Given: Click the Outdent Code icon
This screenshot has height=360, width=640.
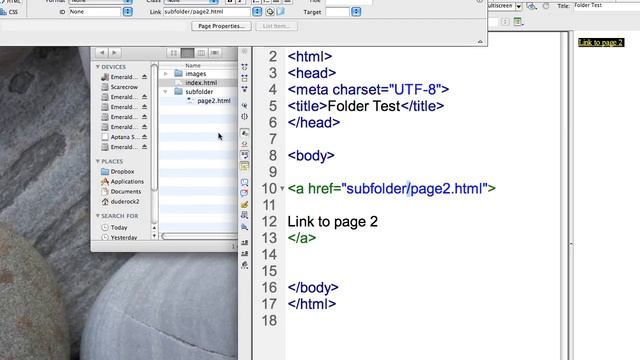Looking at the screenshot, I should [244, 253].
